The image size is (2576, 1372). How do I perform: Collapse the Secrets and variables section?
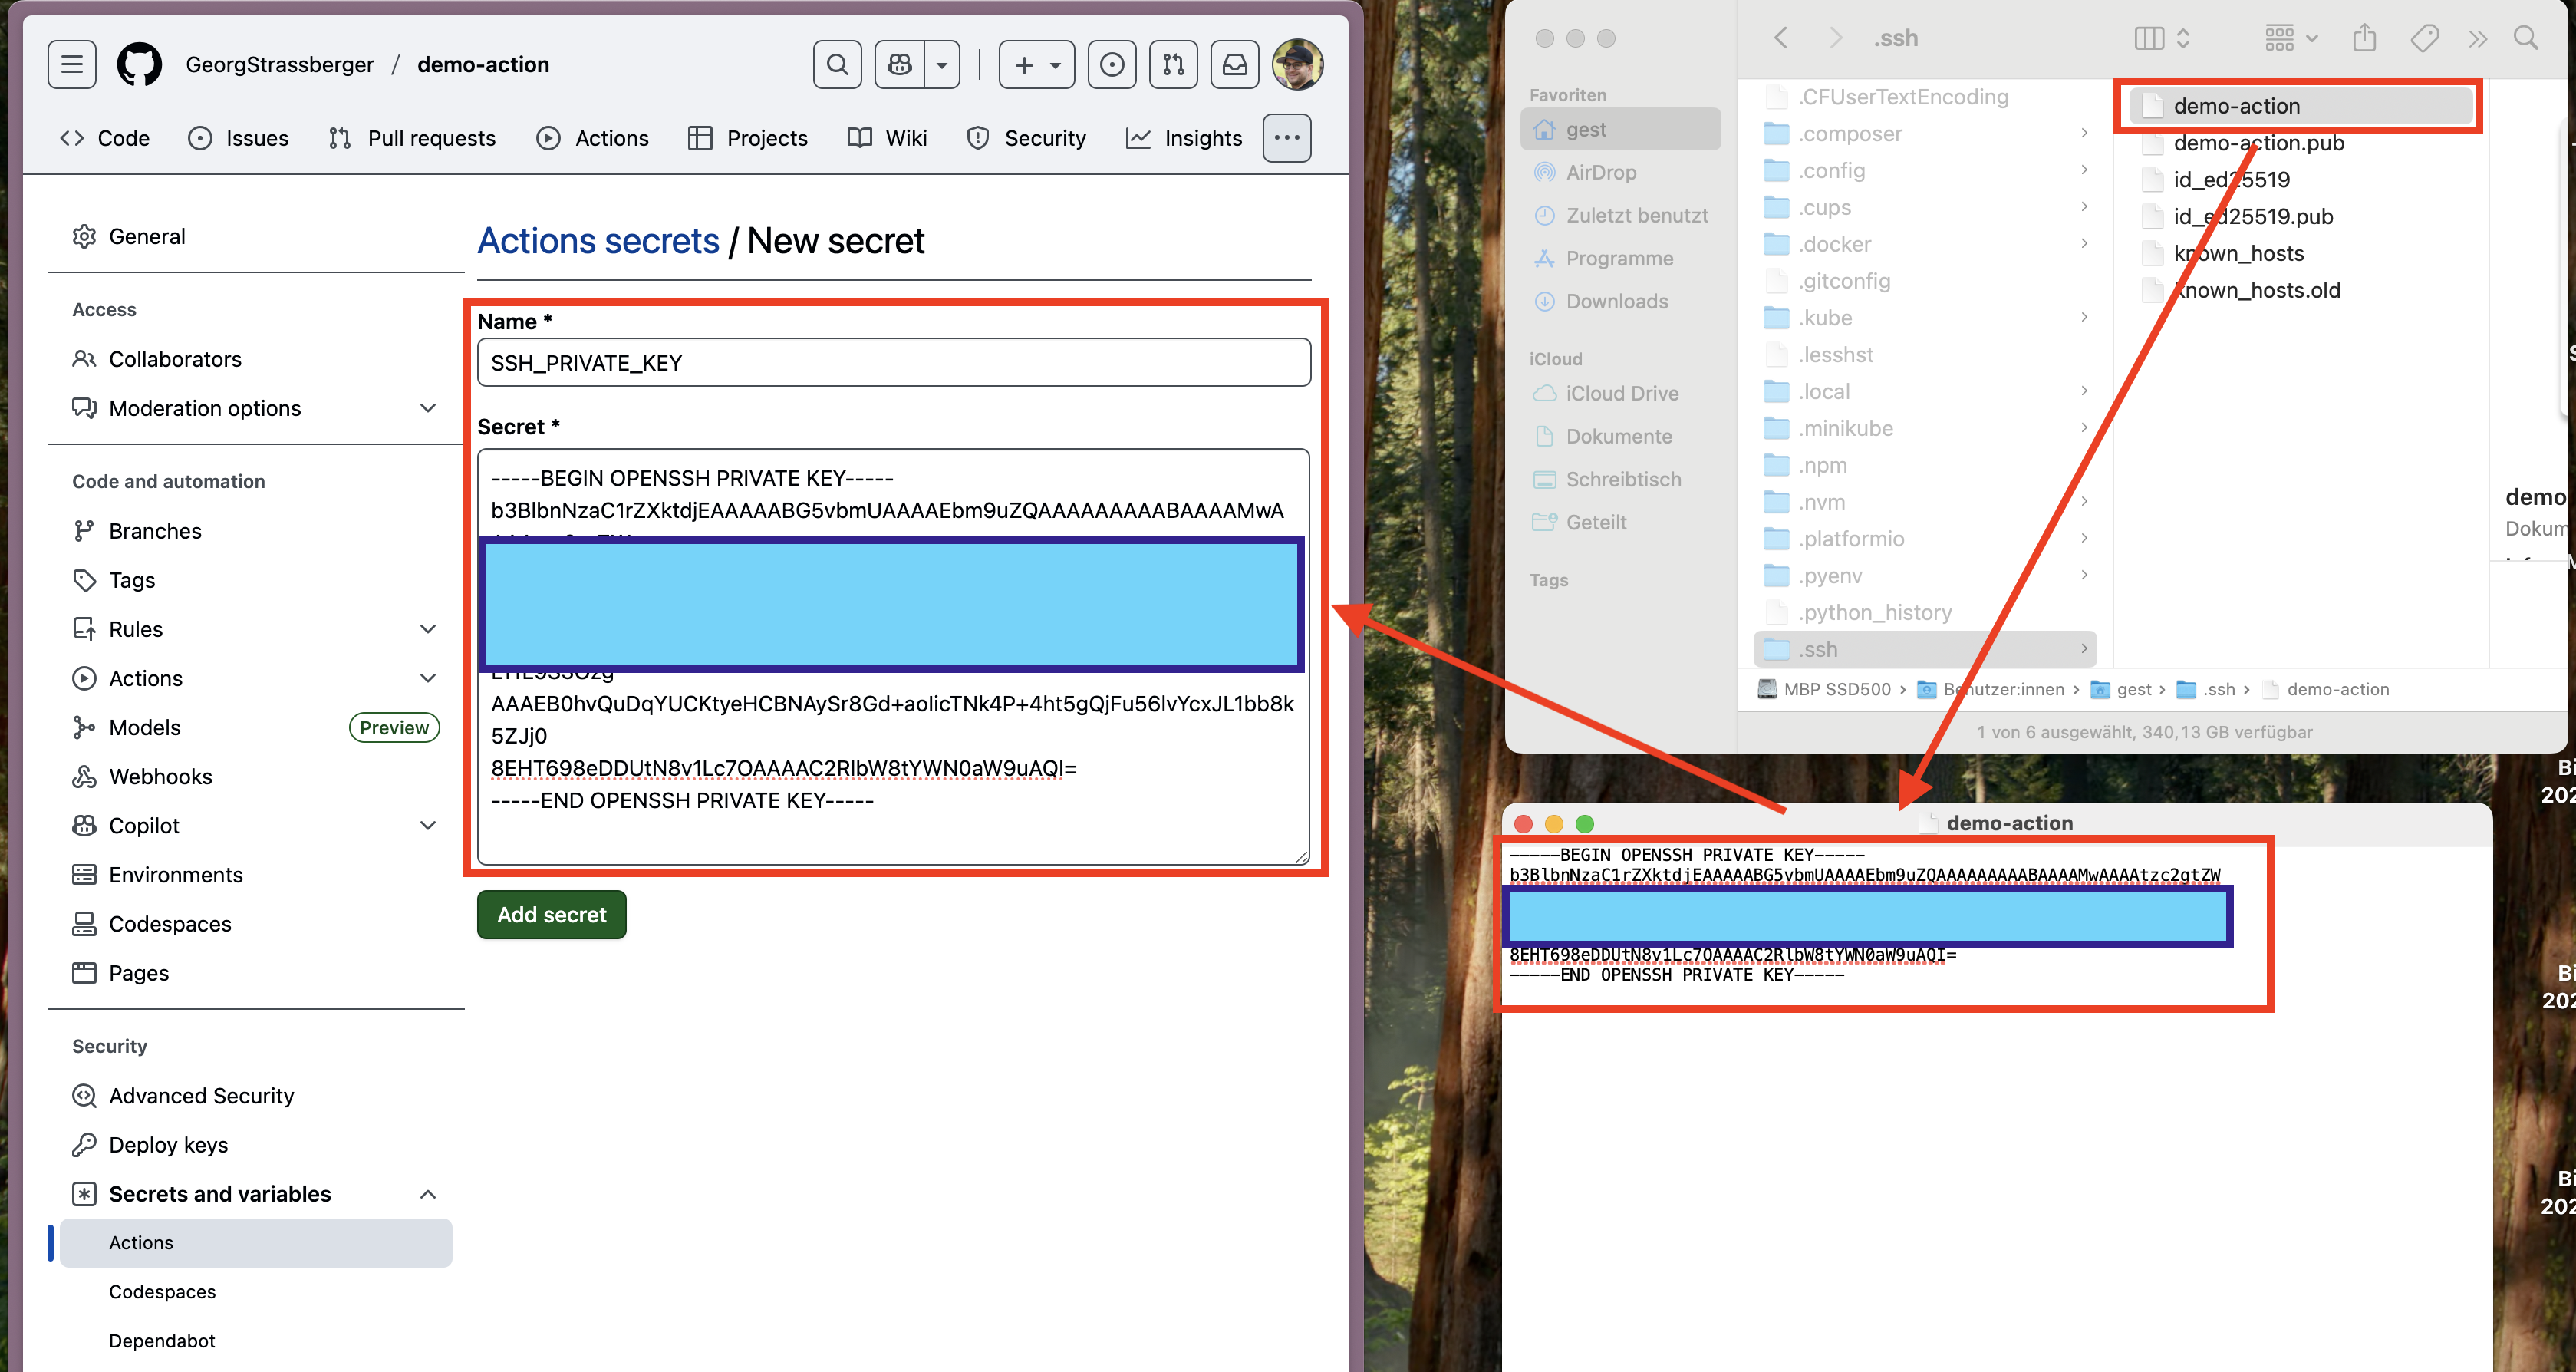[428, 1194]
